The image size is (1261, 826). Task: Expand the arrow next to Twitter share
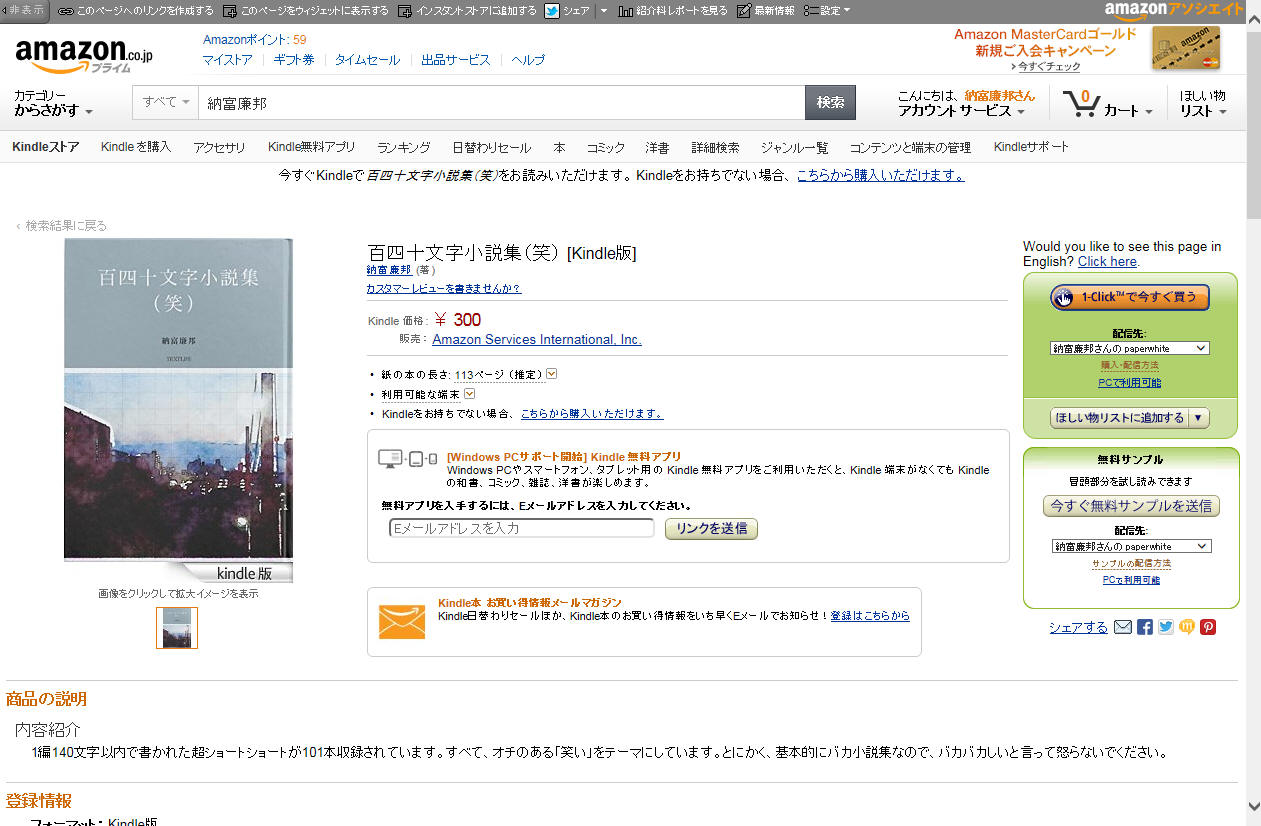point(603,11)
